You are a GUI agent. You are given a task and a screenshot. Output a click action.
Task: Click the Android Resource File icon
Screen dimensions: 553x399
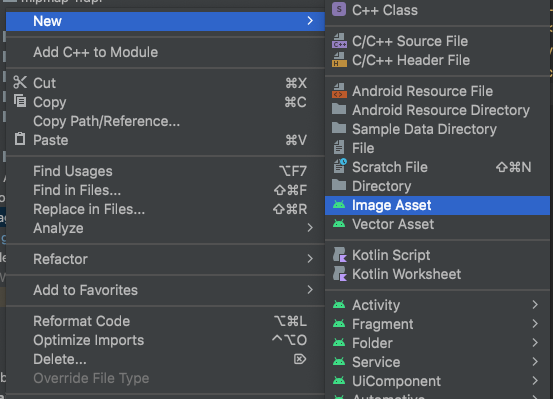pyautogui.click(x=339, y=91)
